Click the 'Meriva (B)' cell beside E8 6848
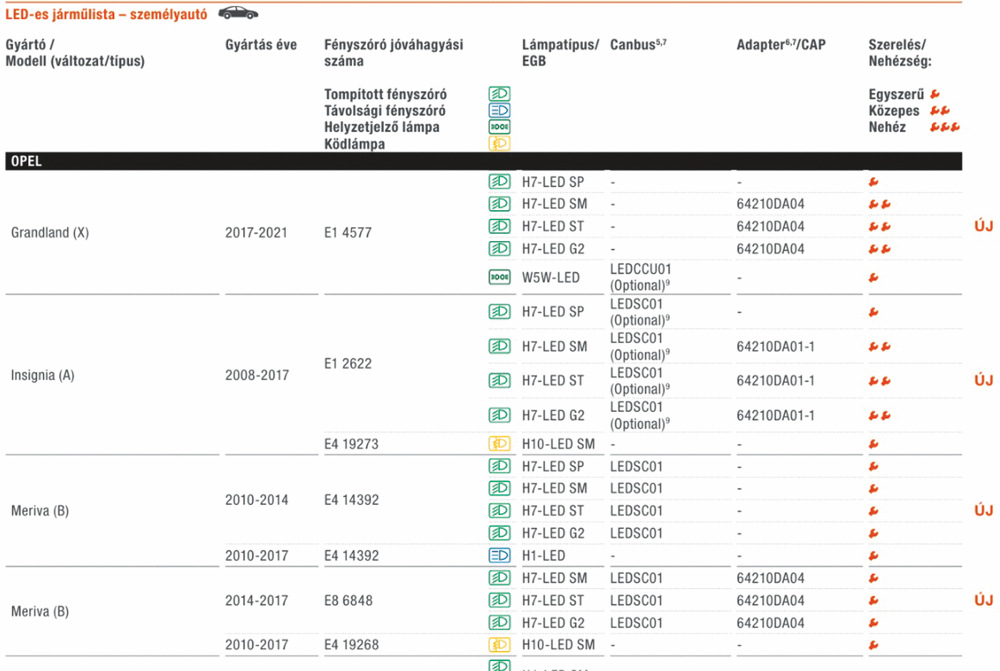 coord(40,611)
